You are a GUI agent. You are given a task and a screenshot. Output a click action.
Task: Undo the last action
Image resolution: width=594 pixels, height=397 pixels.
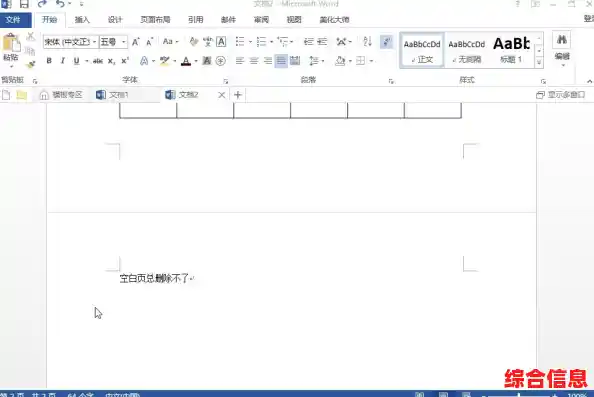pyautogui.click(x=60, y=4)
